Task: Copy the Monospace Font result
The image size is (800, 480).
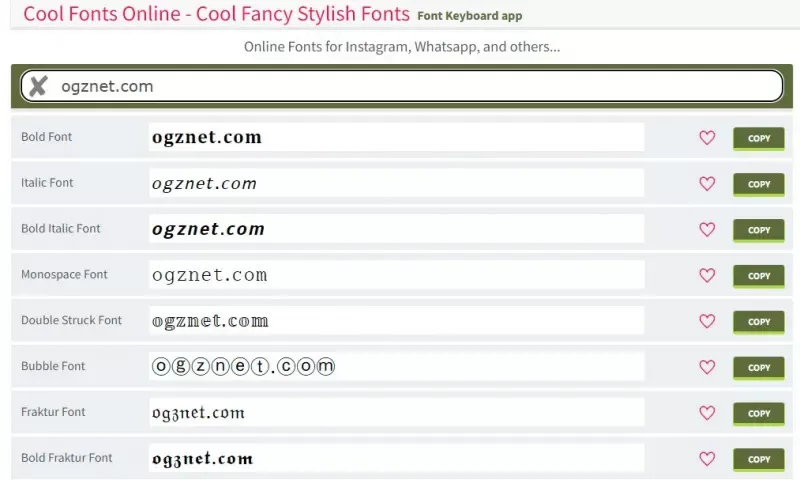Action: click(x=759, y=276)
